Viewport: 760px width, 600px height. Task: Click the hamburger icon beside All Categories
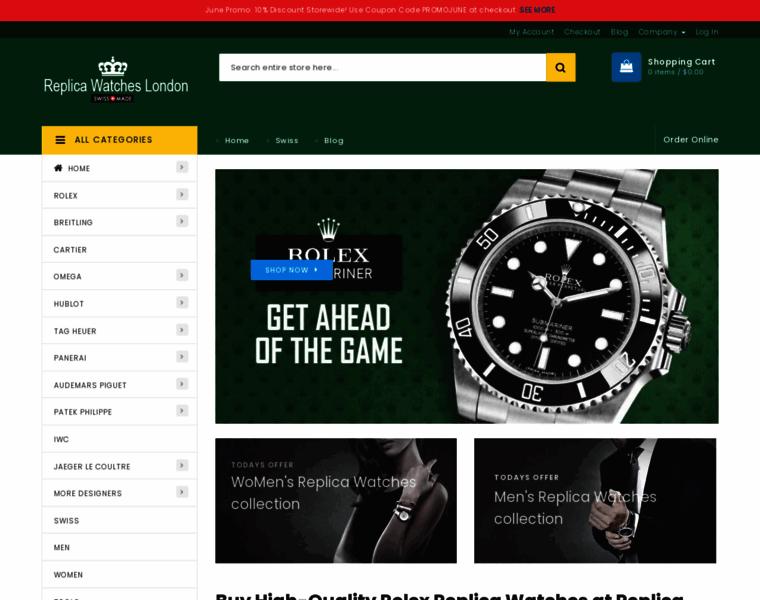click(x=60, y=140)
